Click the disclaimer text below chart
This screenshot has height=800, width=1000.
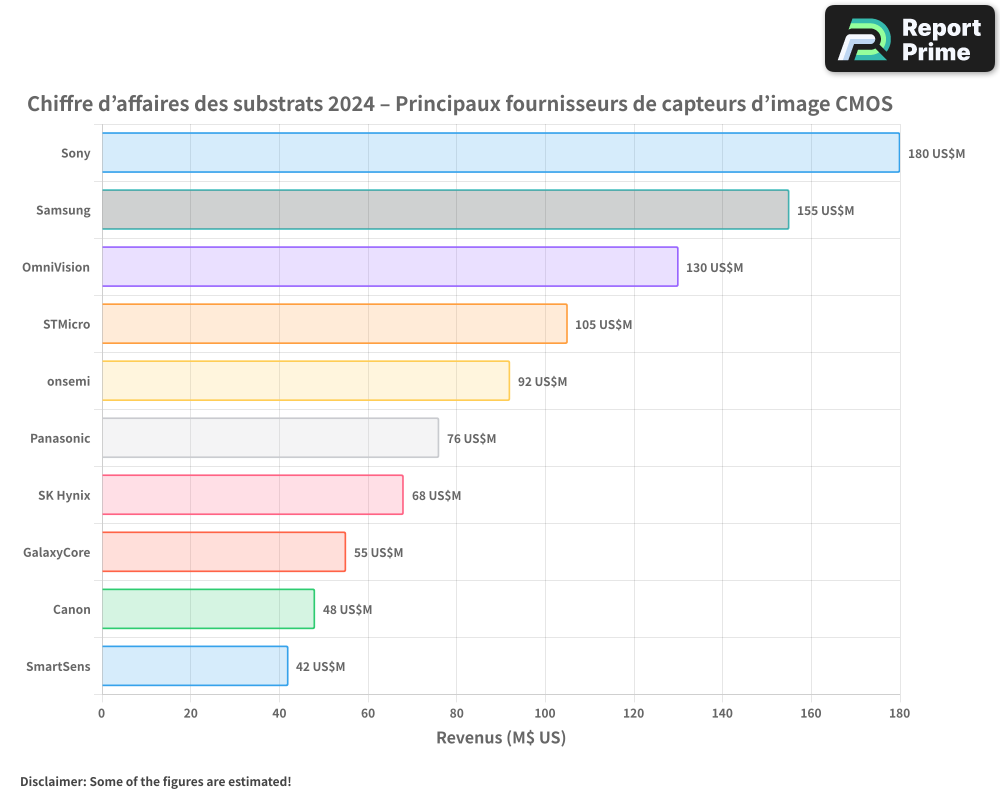(x=156, y=781)
